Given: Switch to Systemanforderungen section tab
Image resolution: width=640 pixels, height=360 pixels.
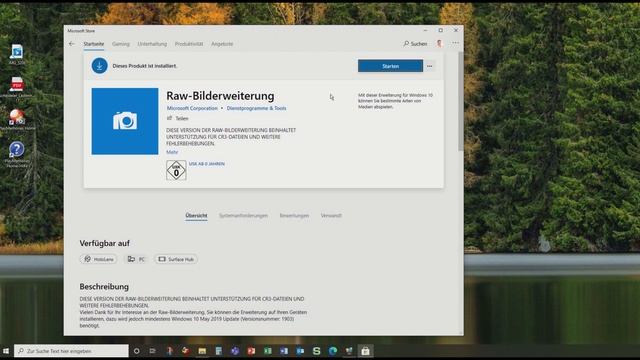Looking at the screenshot, I should (x=243, y=216).
